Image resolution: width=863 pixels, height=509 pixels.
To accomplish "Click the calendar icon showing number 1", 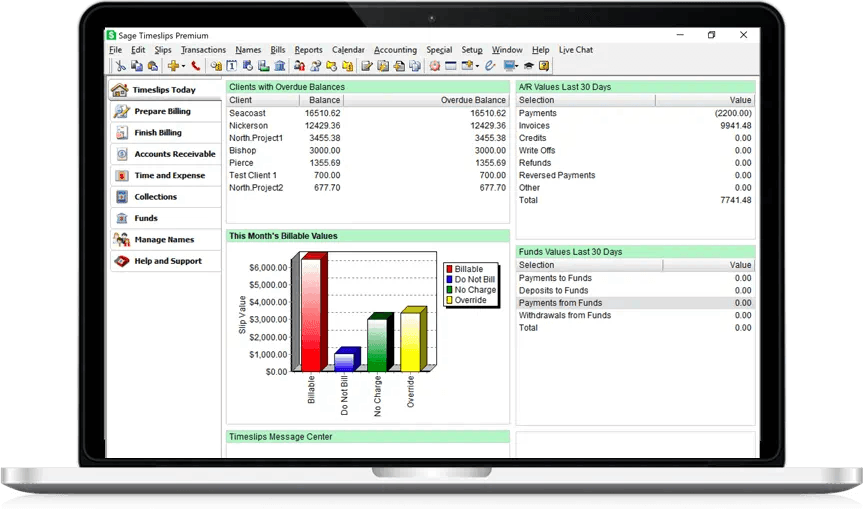I will (x=232, y=66).
